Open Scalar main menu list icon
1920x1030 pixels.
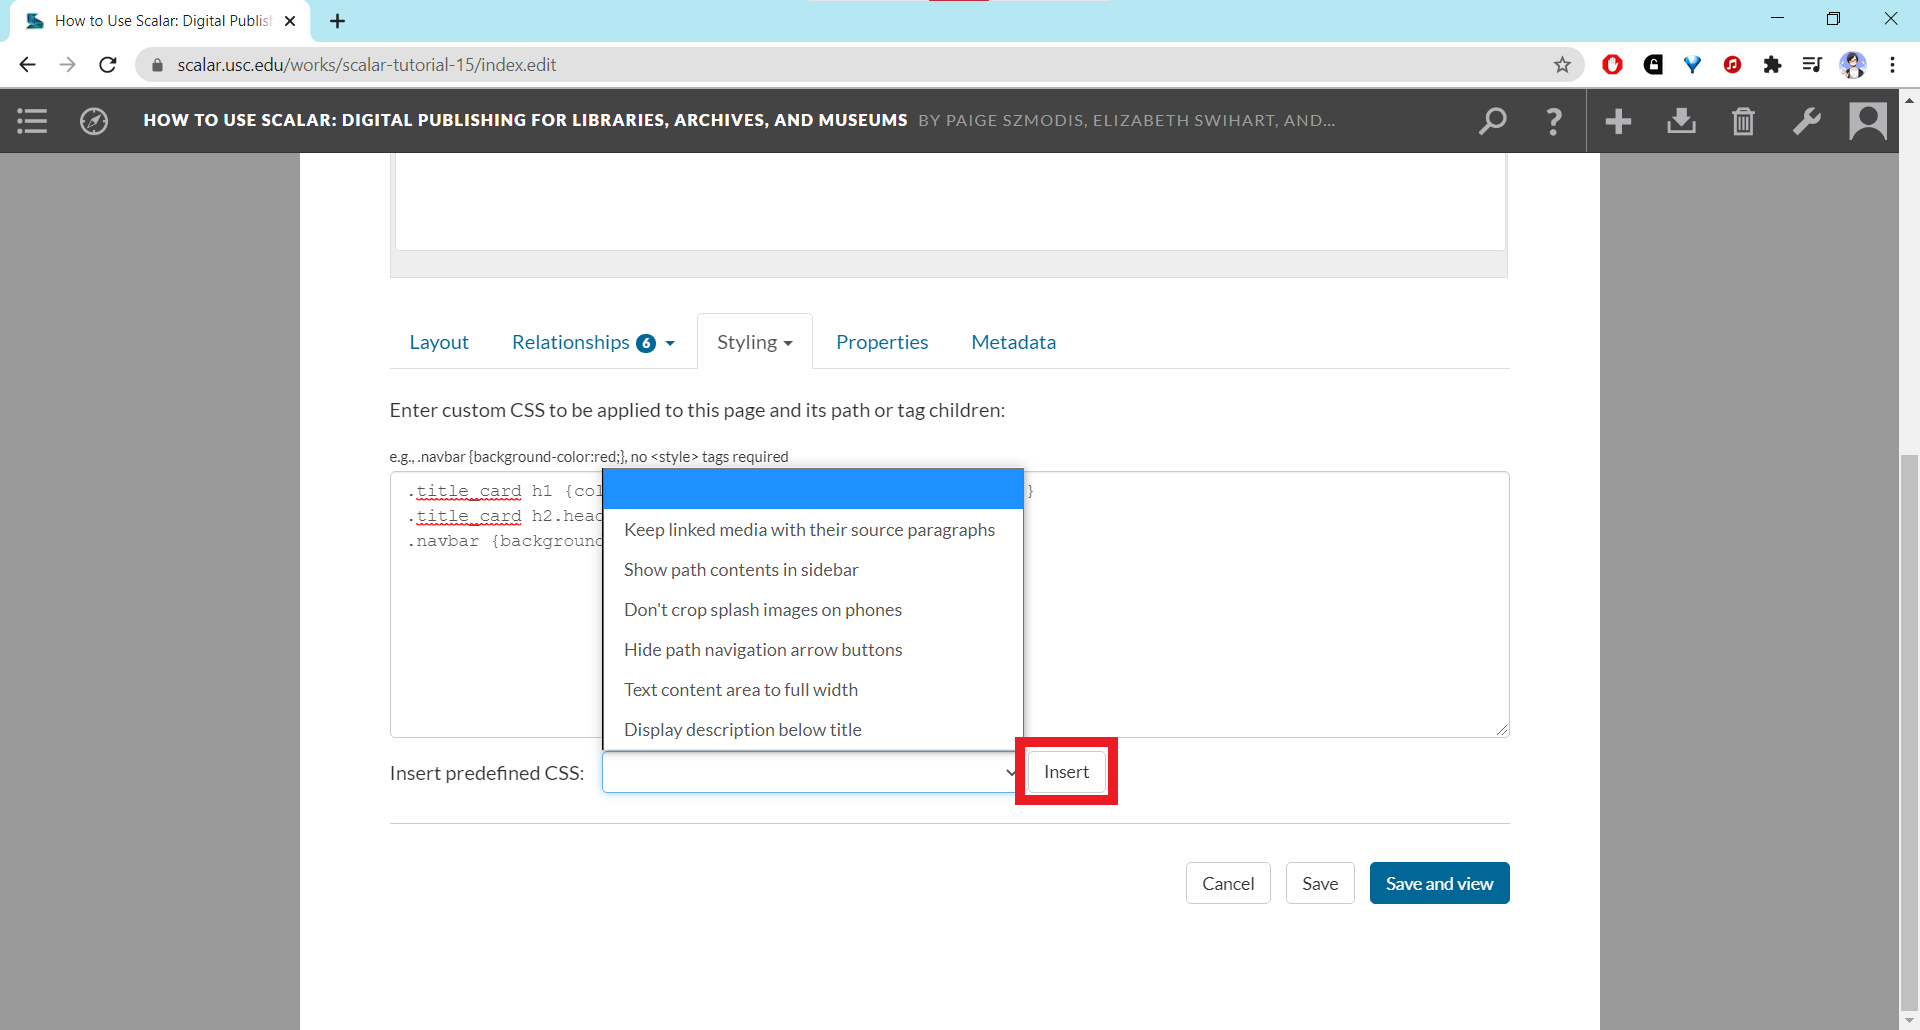[32, 121]
